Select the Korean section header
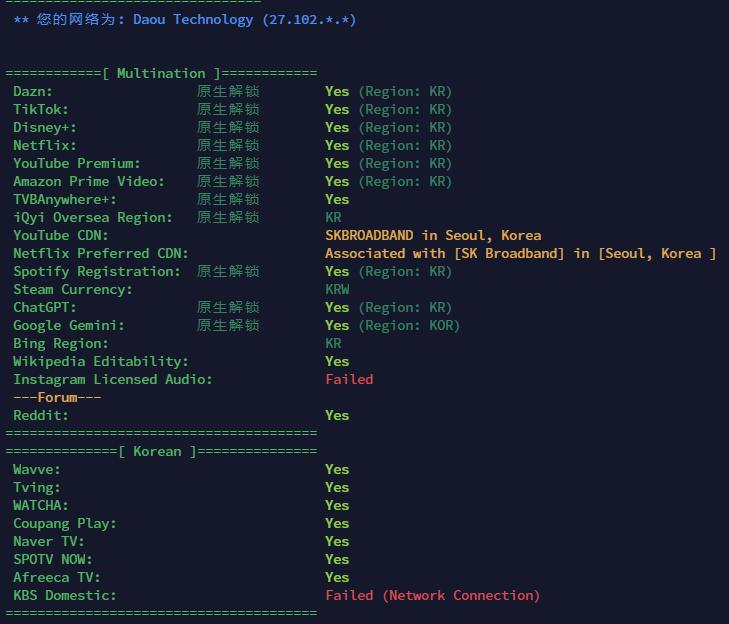This screenshot has height=624, width=729. (161, 451)
